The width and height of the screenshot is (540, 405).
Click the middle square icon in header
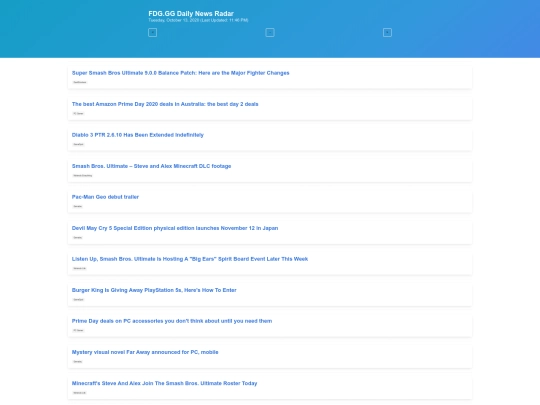pos(270,32)
